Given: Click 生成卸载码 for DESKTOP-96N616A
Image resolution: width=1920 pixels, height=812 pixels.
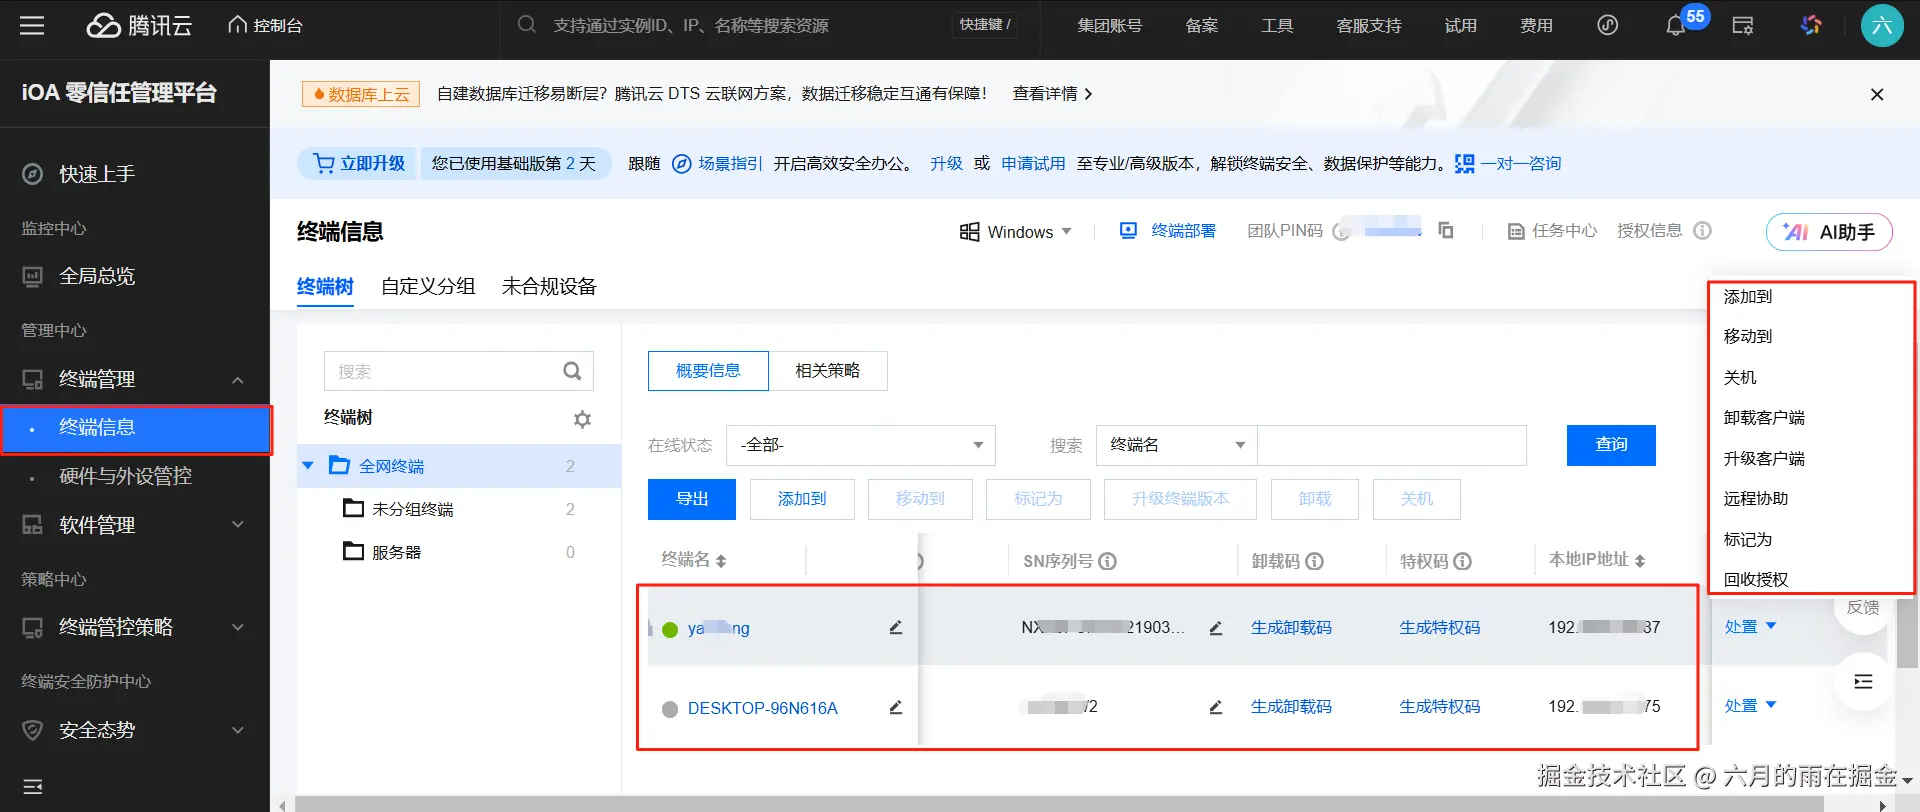Looking at the screenshot, I should pyautogui.click(x=1291, y=707).
